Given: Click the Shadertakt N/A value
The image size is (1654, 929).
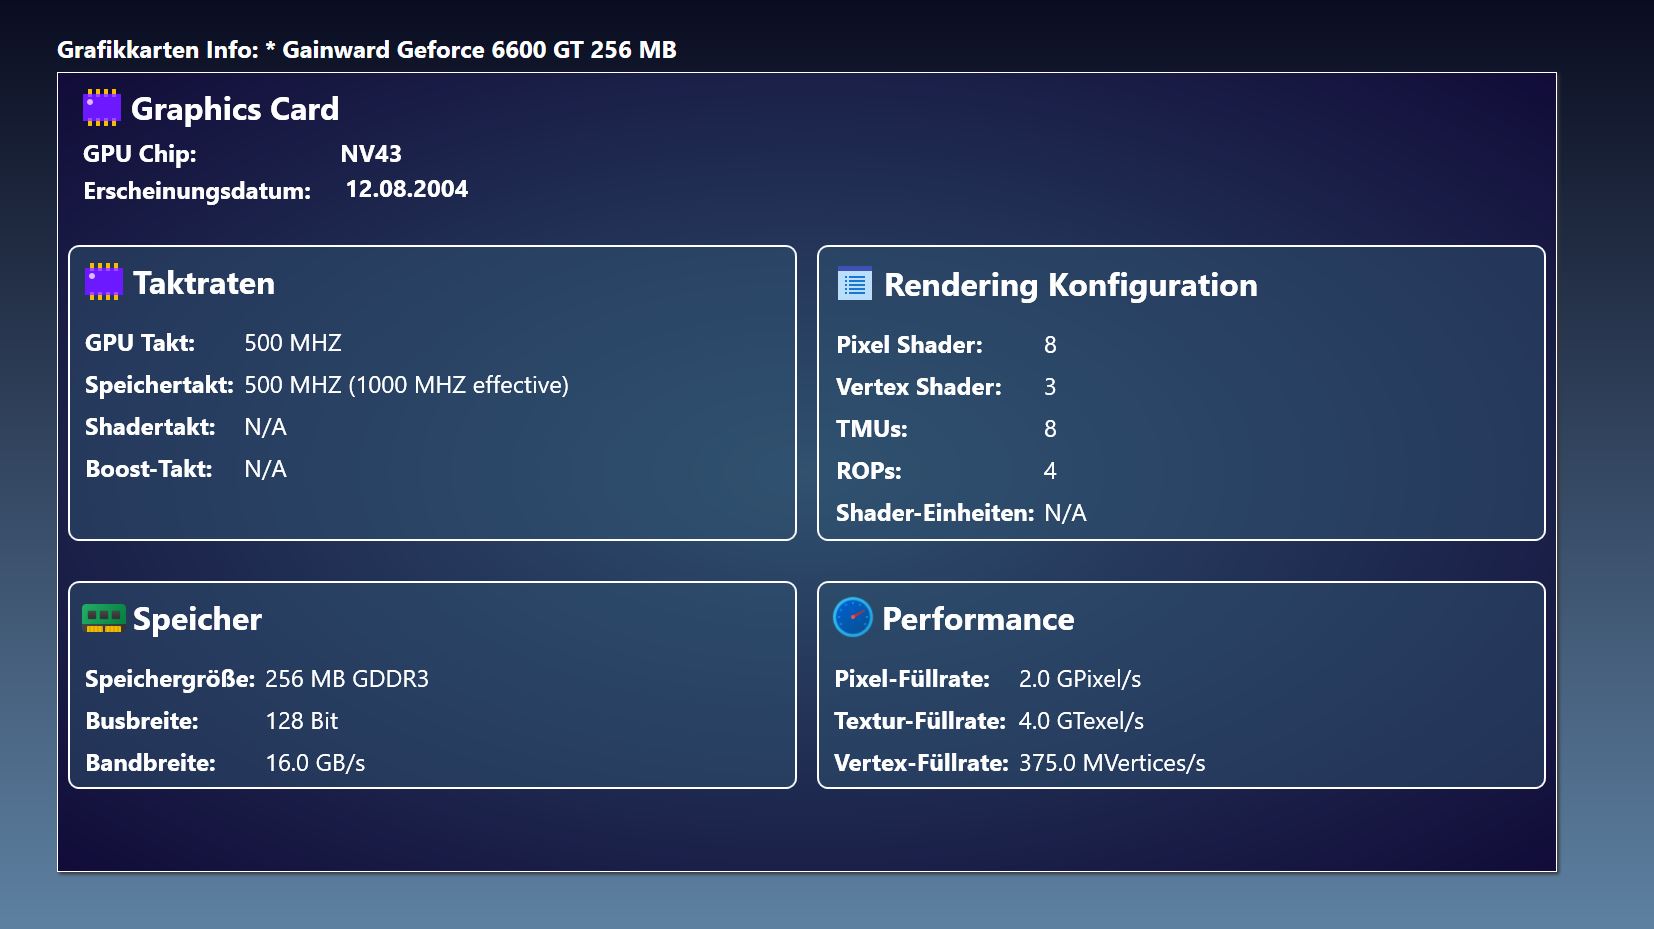Looking at the screenshot, I should [x=265, y=427].
